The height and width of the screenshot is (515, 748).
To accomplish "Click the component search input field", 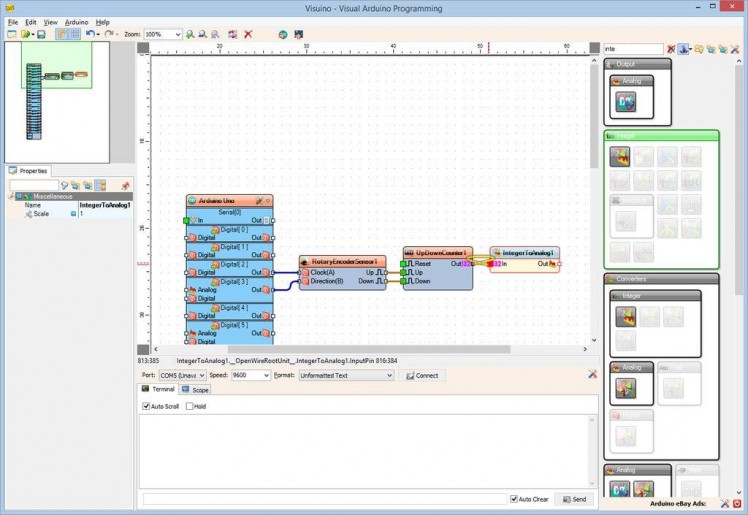I will 632,48.
